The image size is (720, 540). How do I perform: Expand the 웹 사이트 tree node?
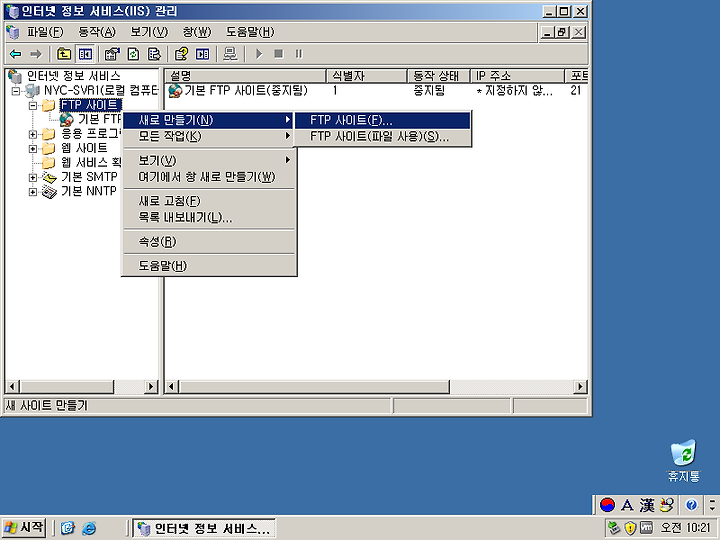[x=33, y=148]
